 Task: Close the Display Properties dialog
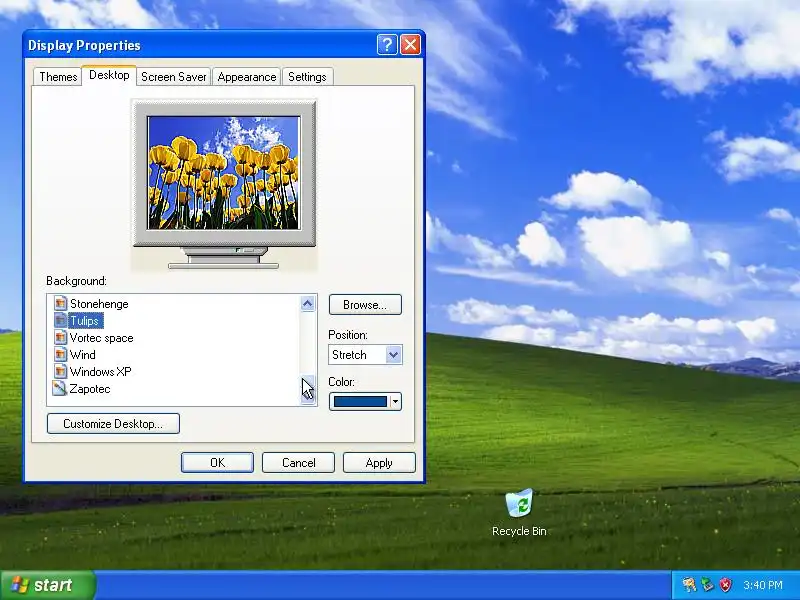coord(410,45)
